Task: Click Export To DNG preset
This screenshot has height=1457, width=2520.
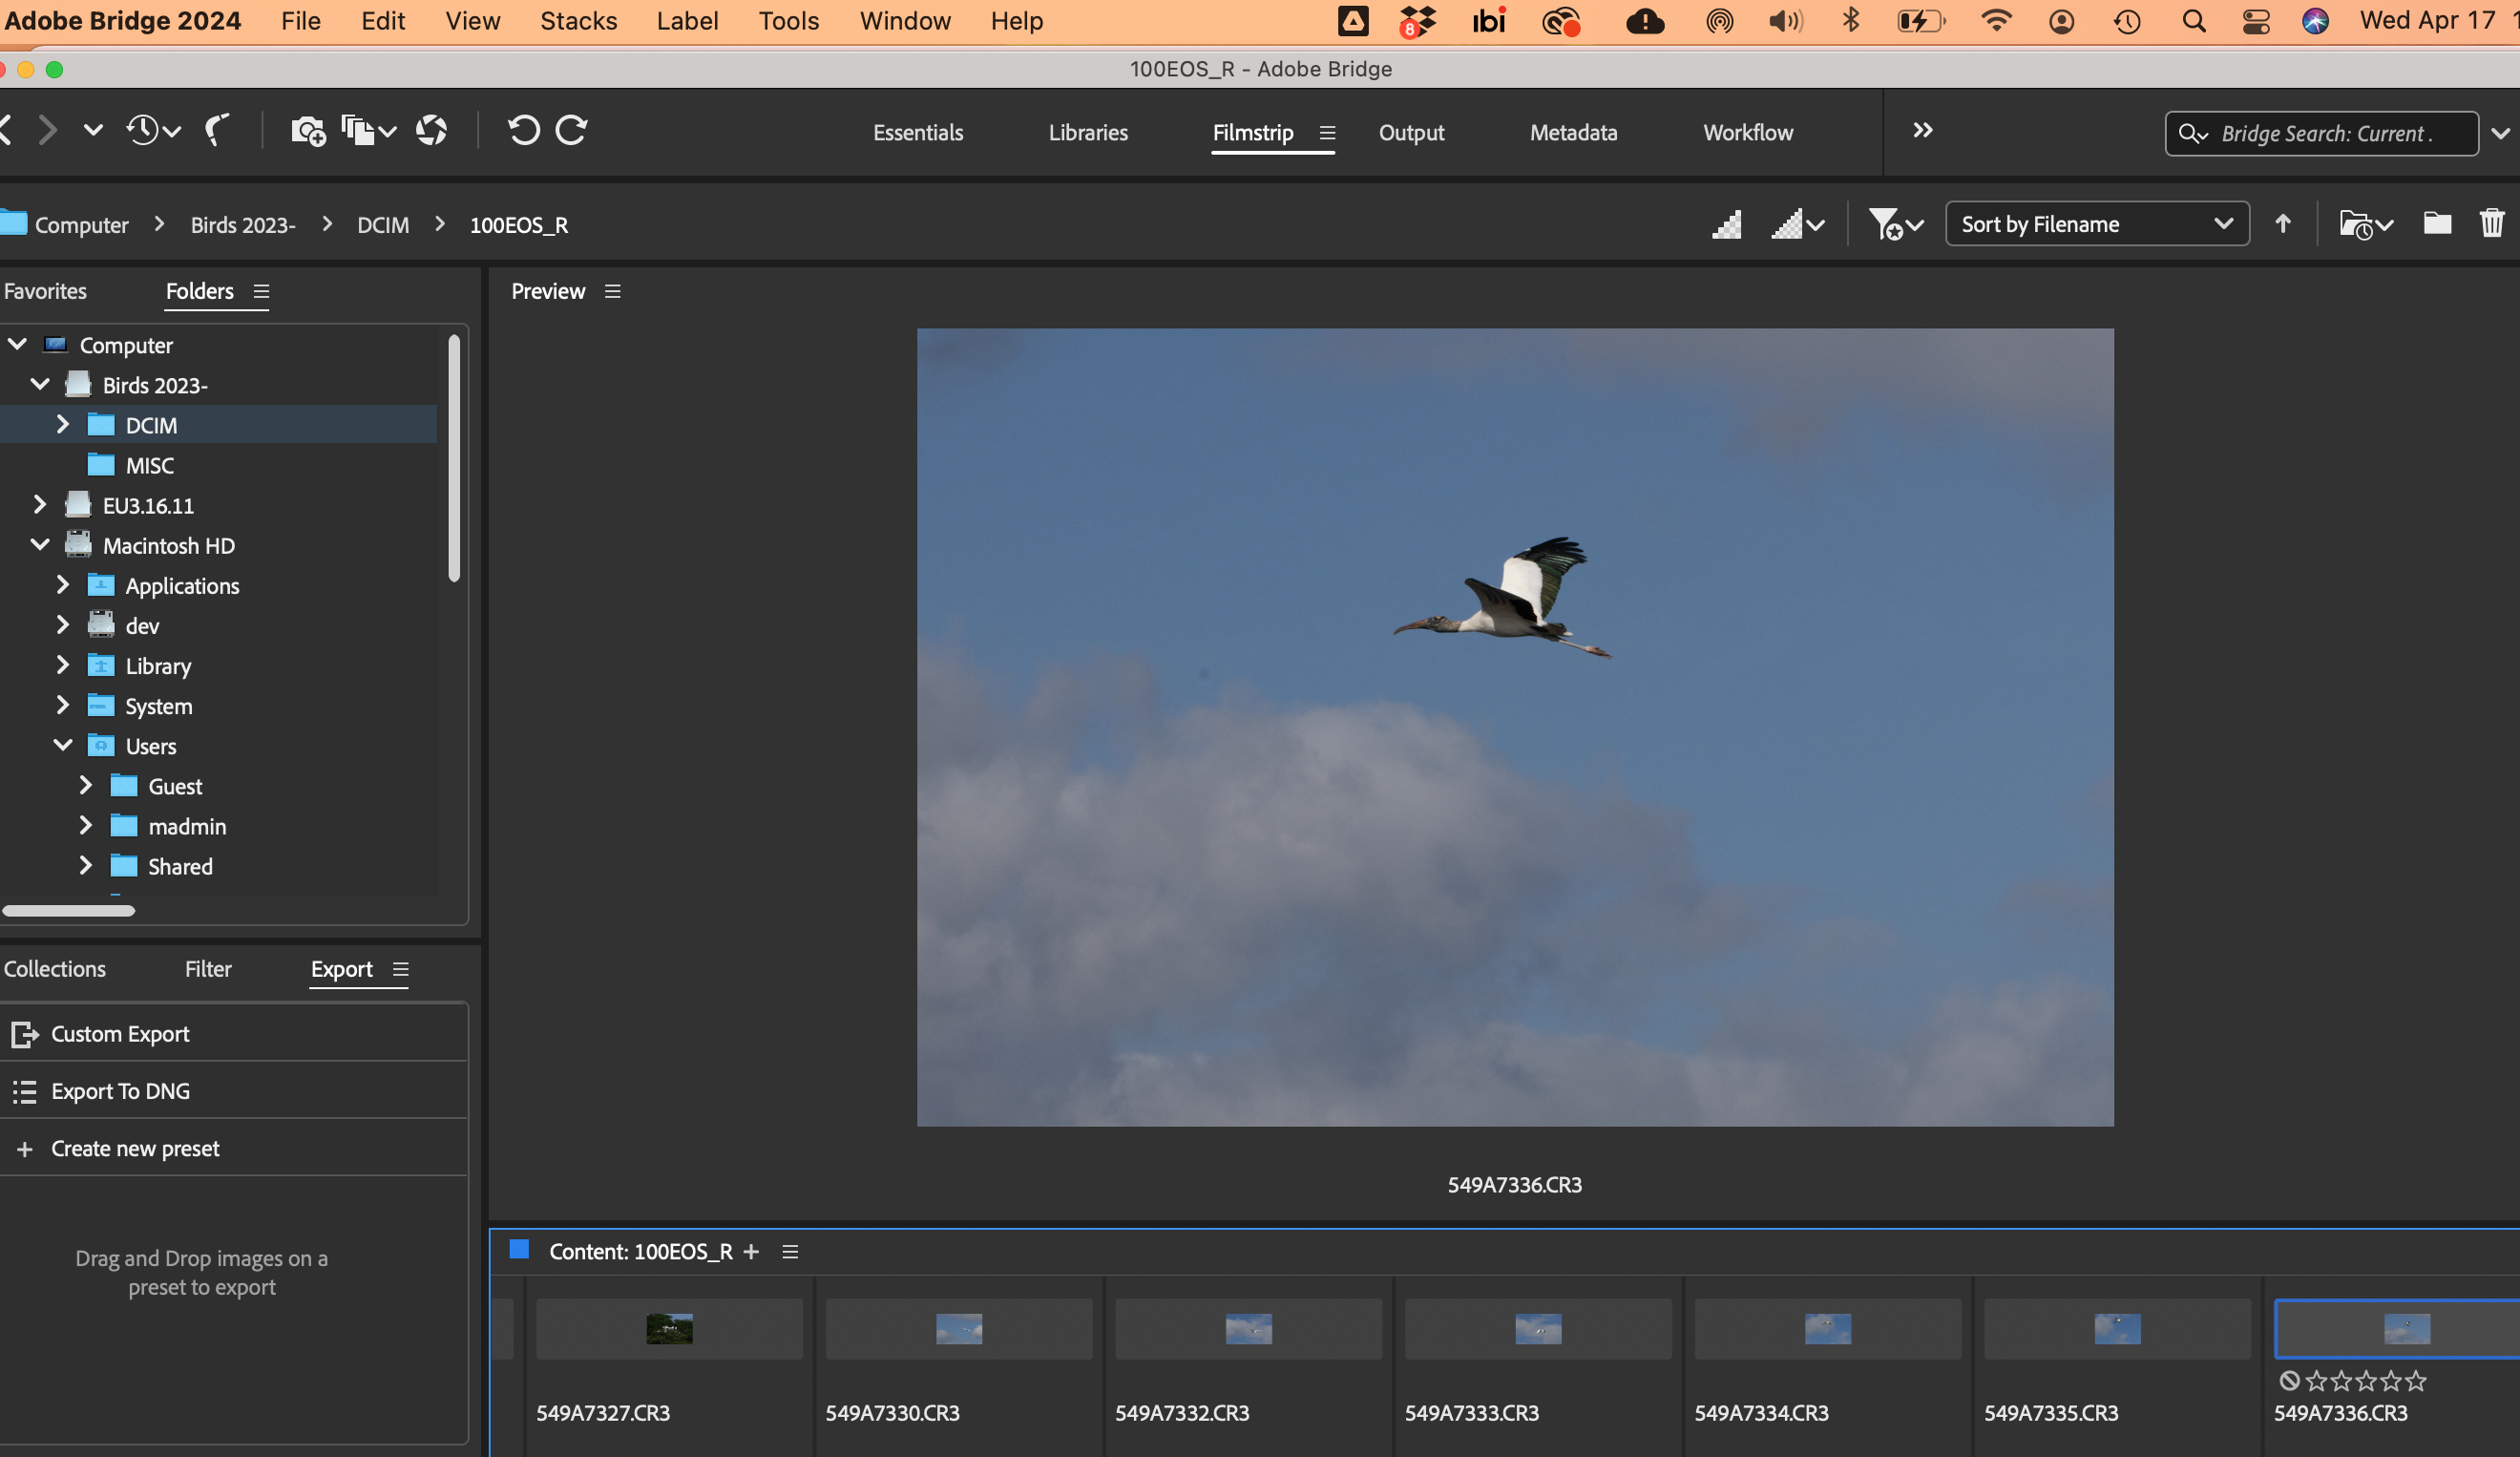Action: coord(120,1091)
